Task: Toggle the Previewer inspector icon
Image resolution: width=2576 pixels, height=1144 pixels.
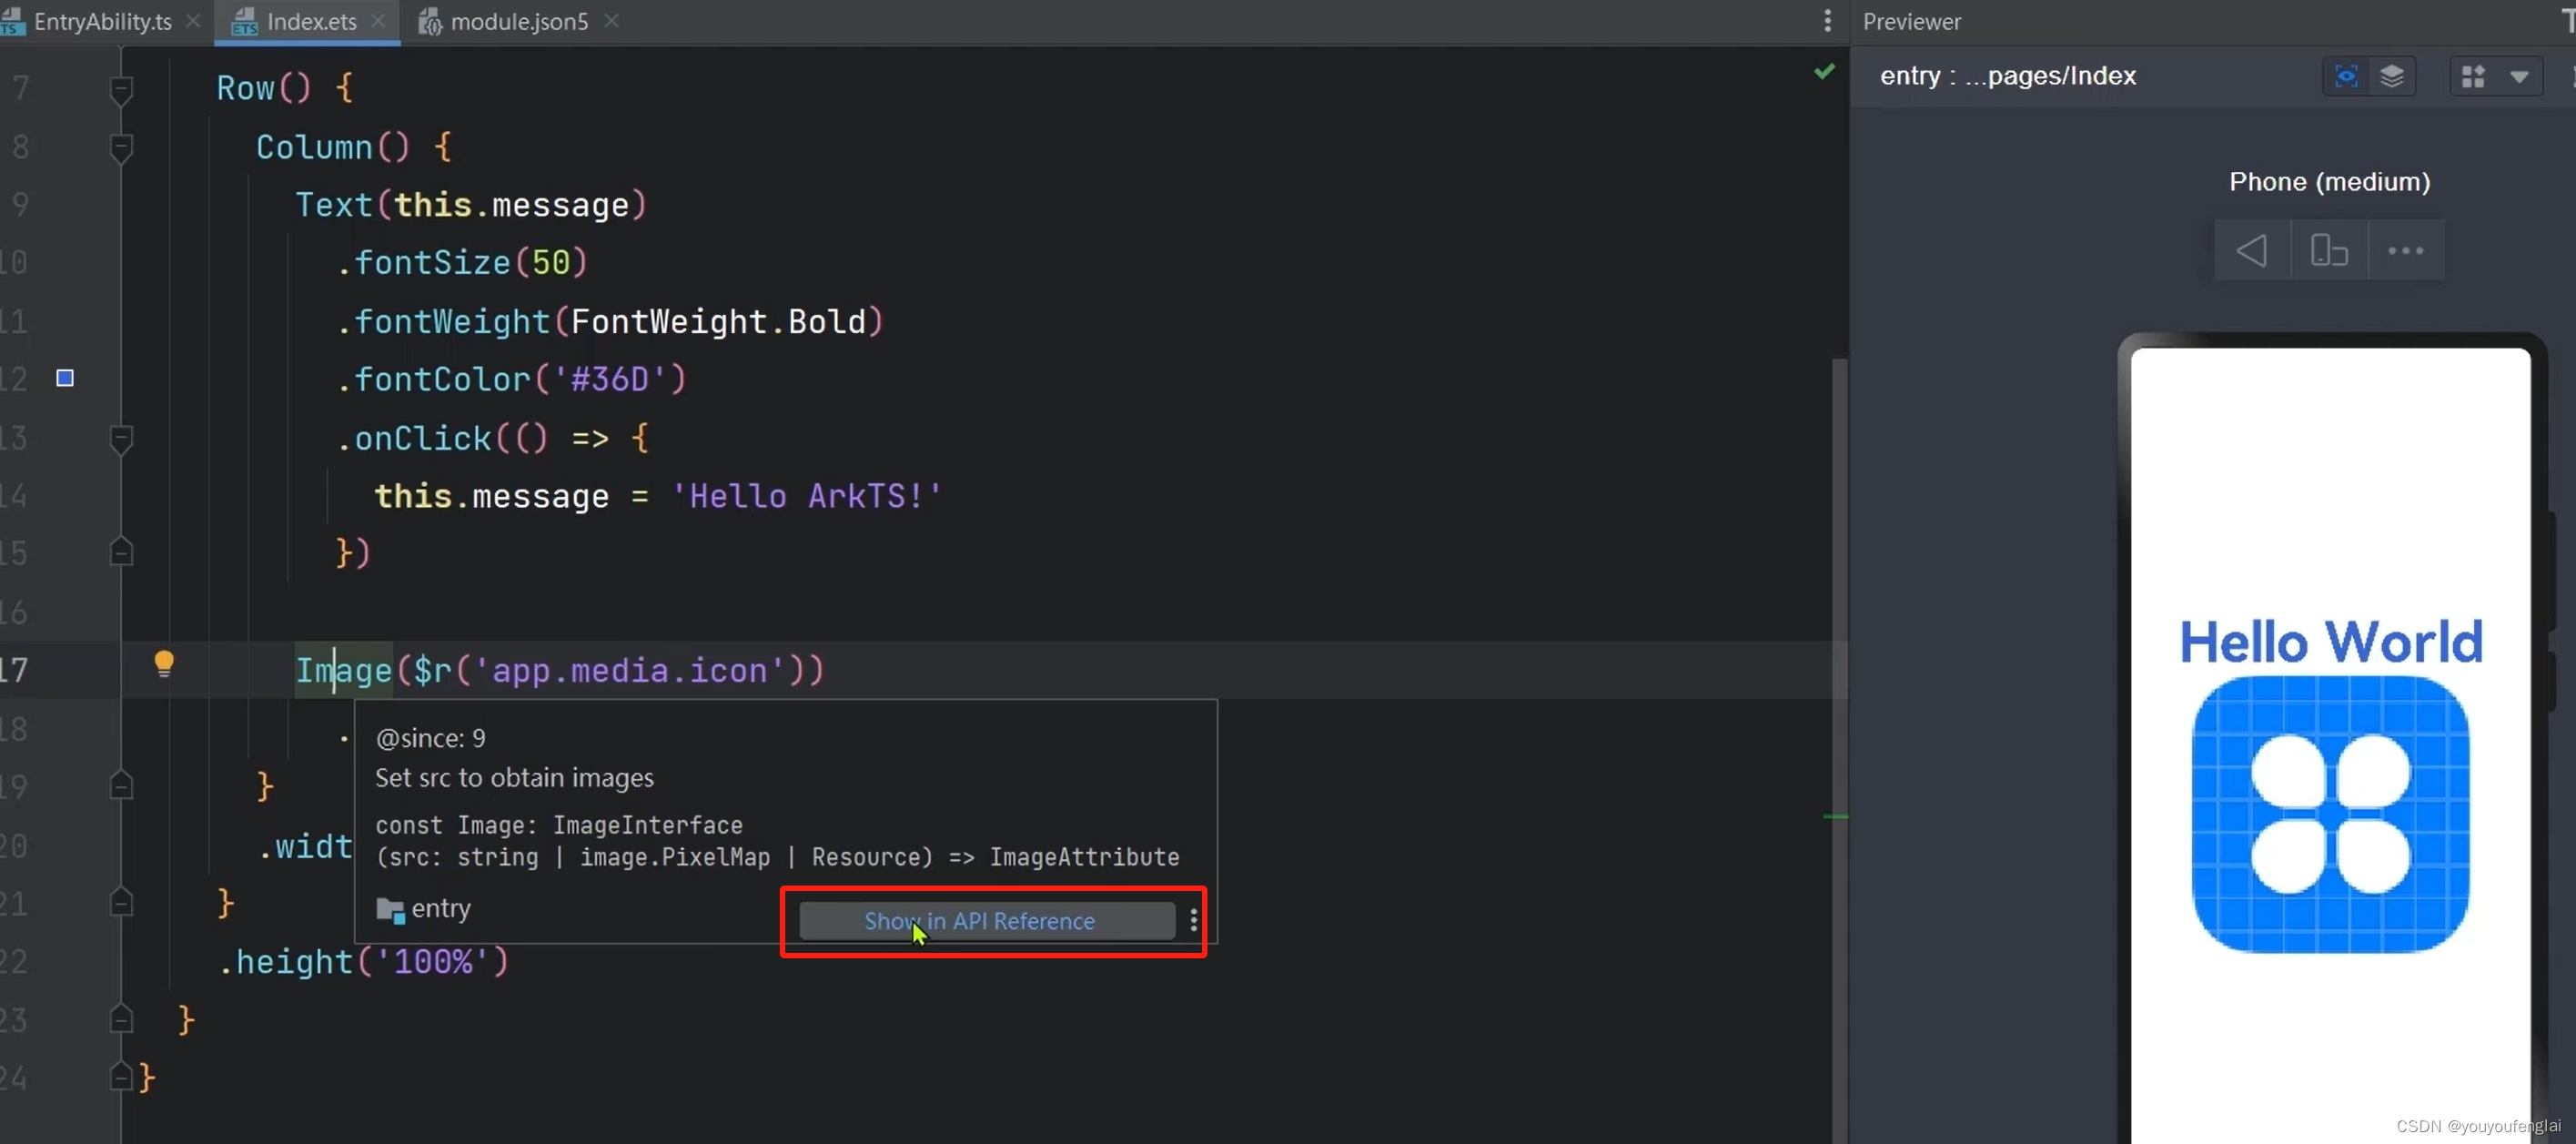Action: point(2346,76)
